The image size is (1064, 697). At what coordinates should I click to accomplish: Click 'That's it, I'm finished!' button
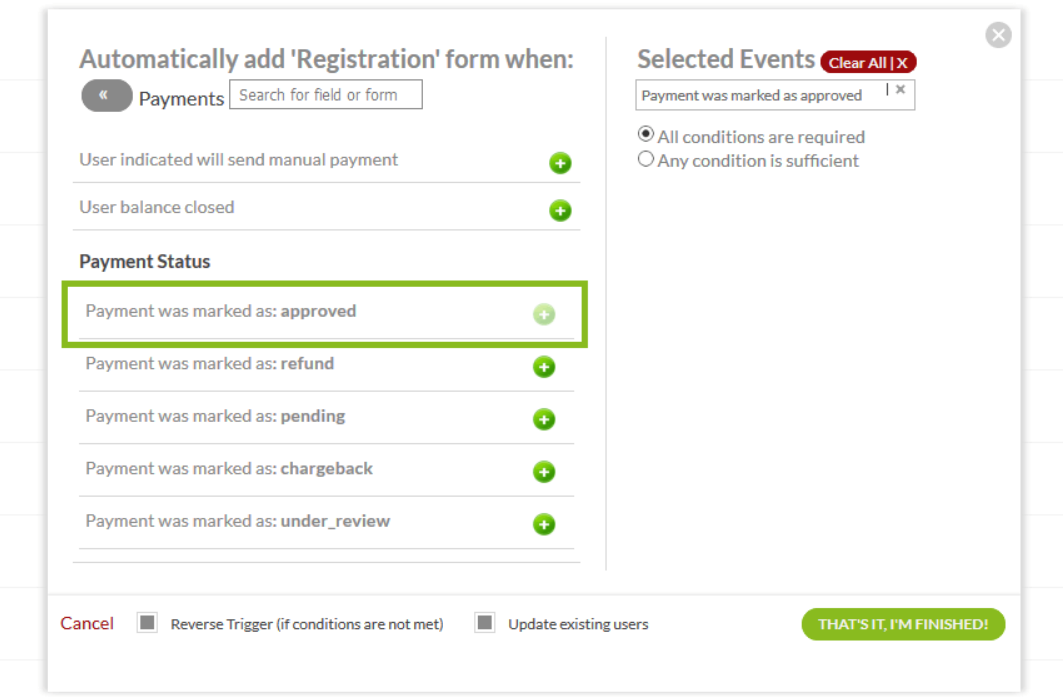(x=903, y=624)
